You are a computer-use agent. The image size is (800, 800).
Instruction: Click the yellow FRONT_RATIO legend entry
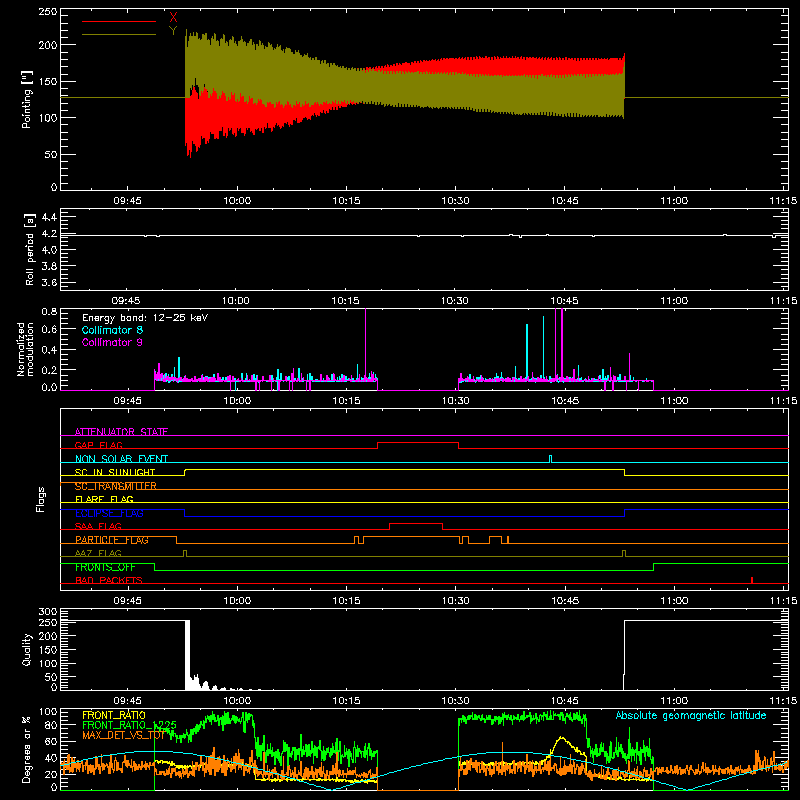coord(114,715)
